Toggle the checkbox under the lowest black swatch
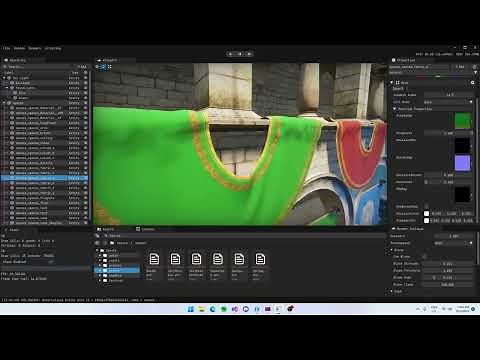This screenshot has width=480, height=360. (426, 206)
